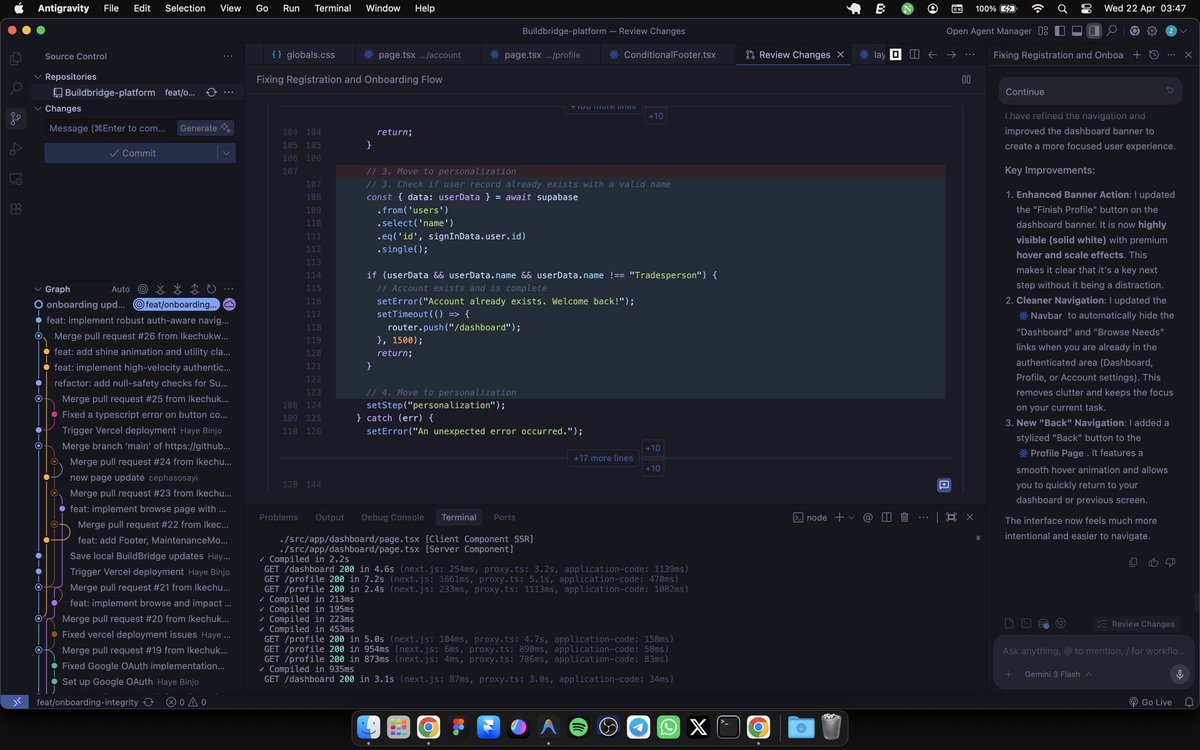Collapse the Repositories section

tap(37, 76)
